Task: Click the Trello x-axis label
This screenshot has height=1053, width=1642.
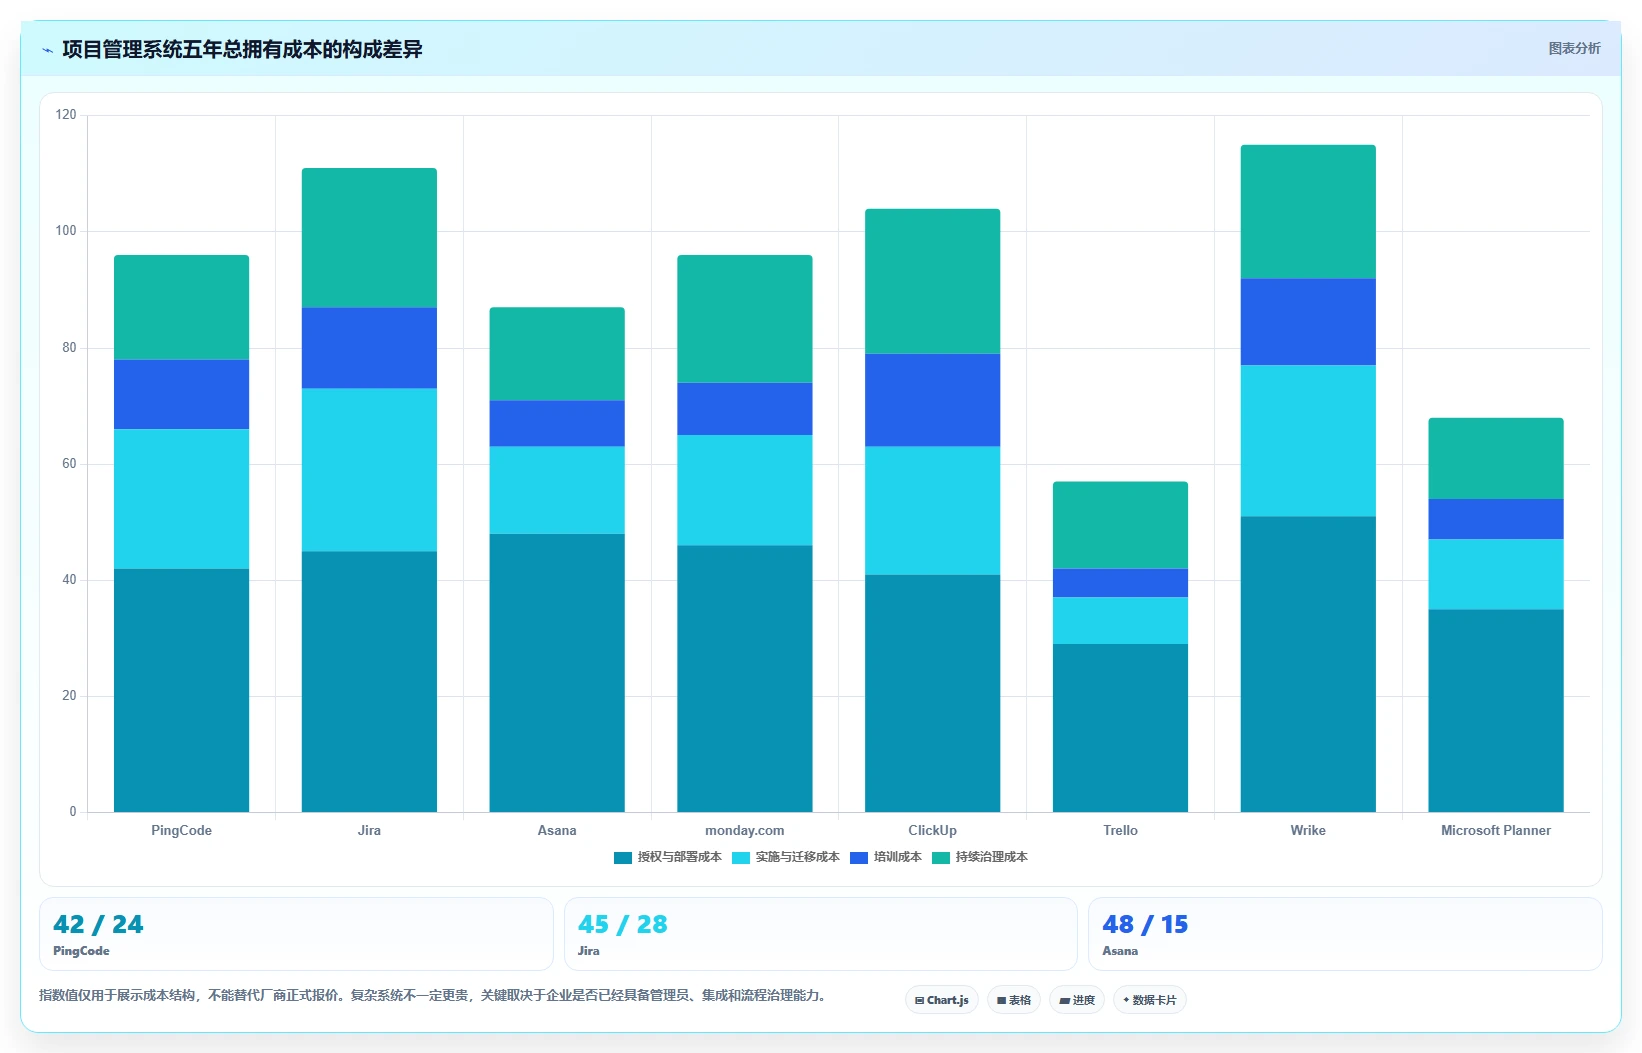Action: click(1120, 830)
